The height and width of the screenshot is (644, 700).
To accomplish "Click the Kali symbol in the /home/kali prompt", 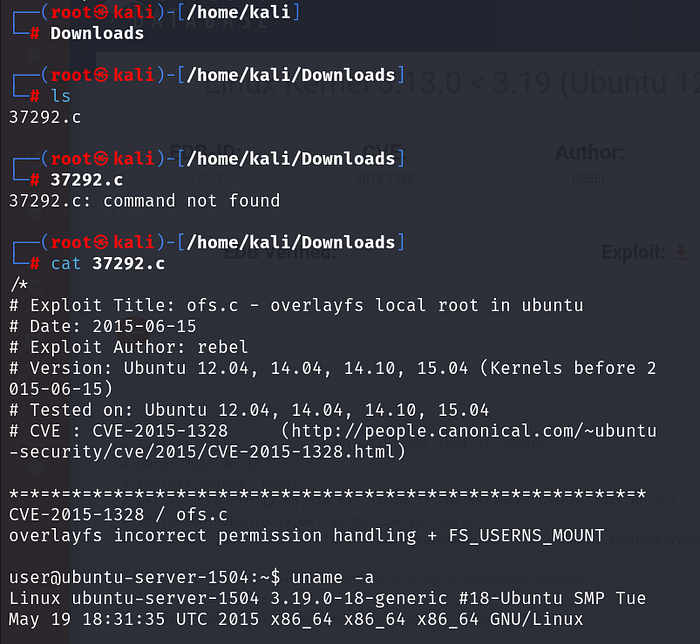I will (x=101, y=12).
